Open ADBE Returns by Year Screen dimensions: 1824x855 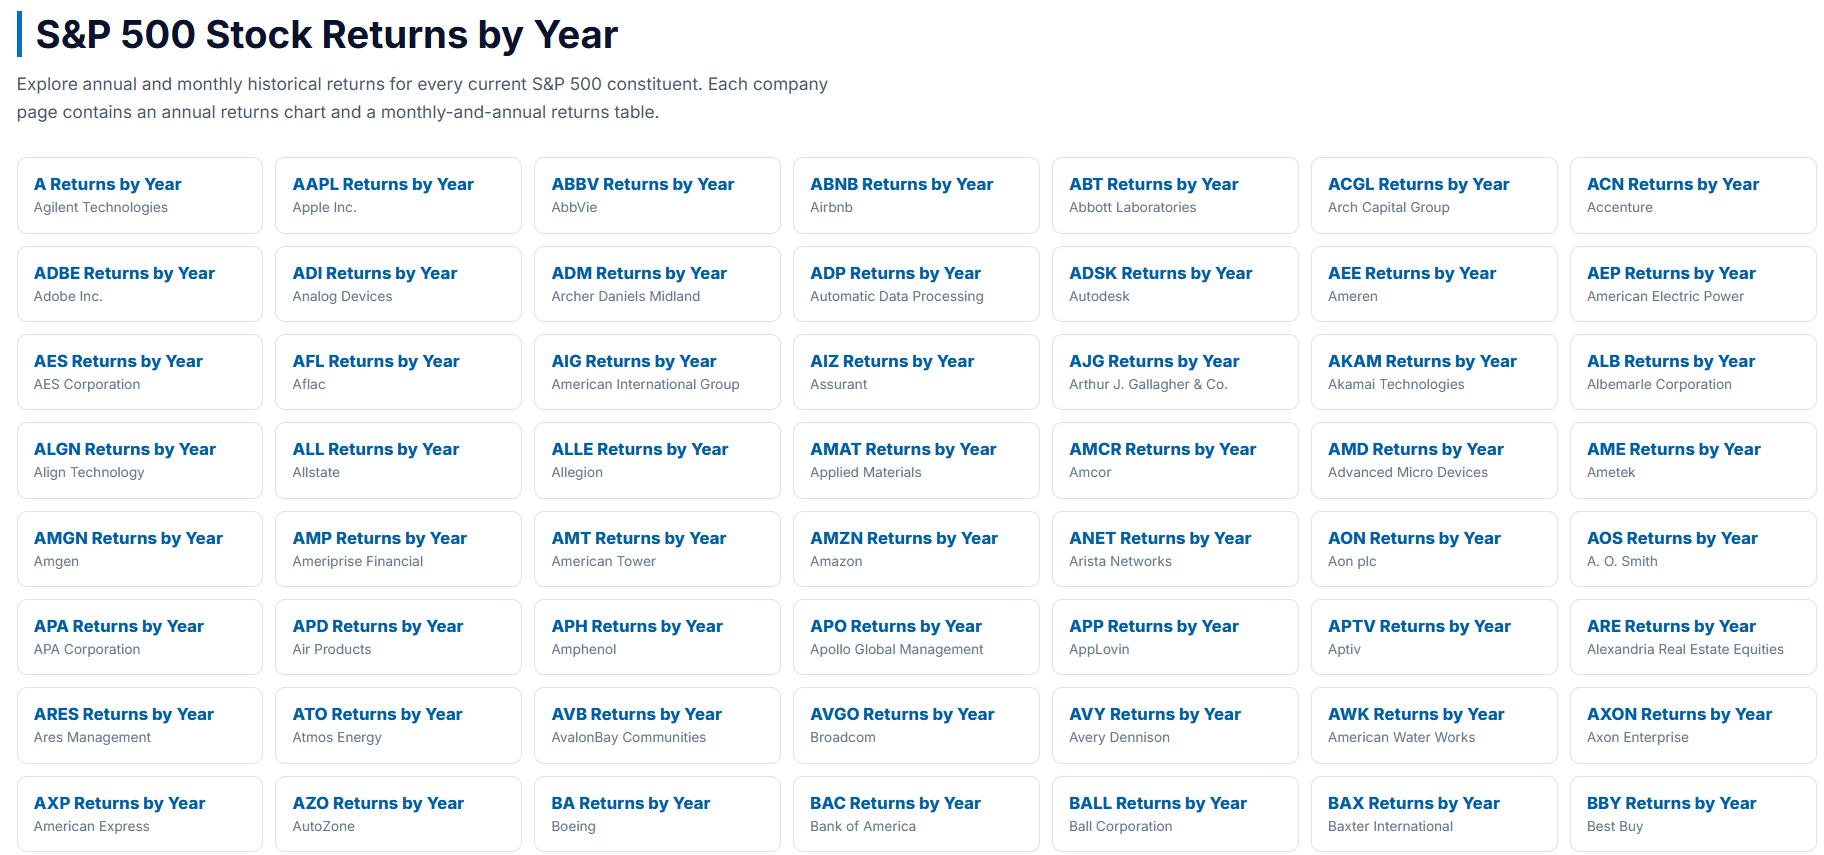[140, 284]
